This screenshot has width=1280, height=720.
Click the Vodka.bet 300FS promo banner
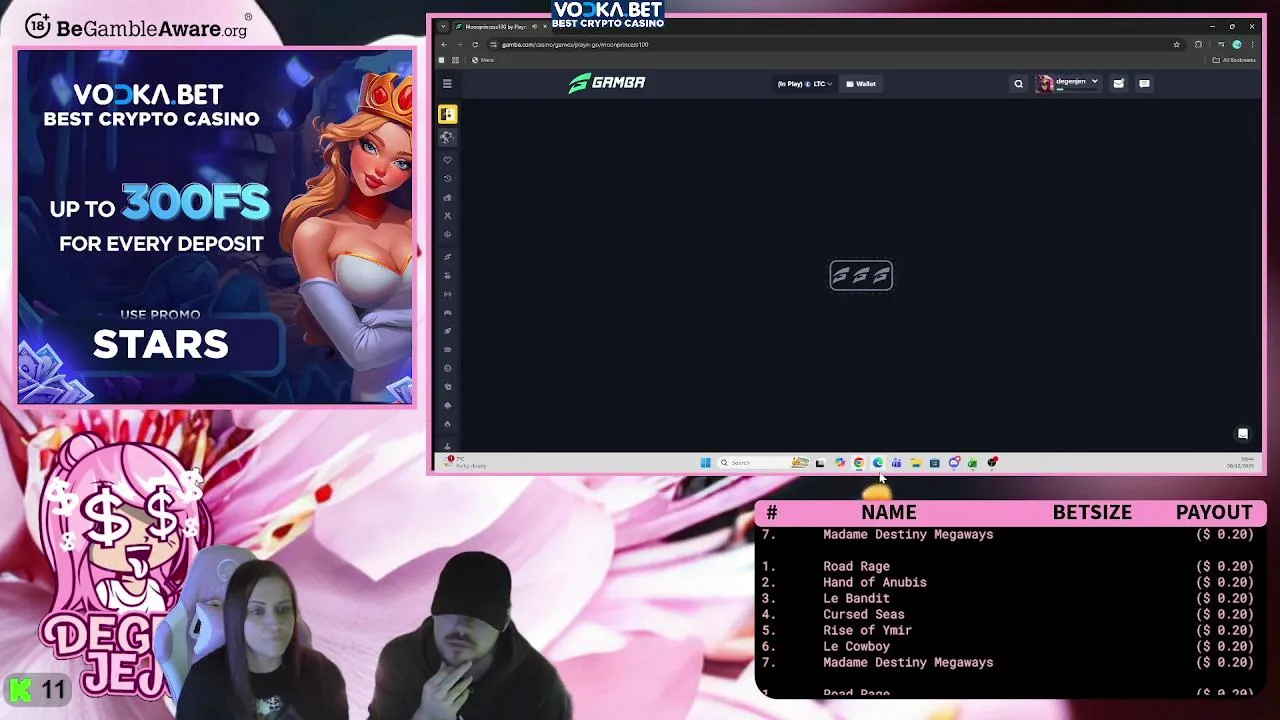click(215, 227)
